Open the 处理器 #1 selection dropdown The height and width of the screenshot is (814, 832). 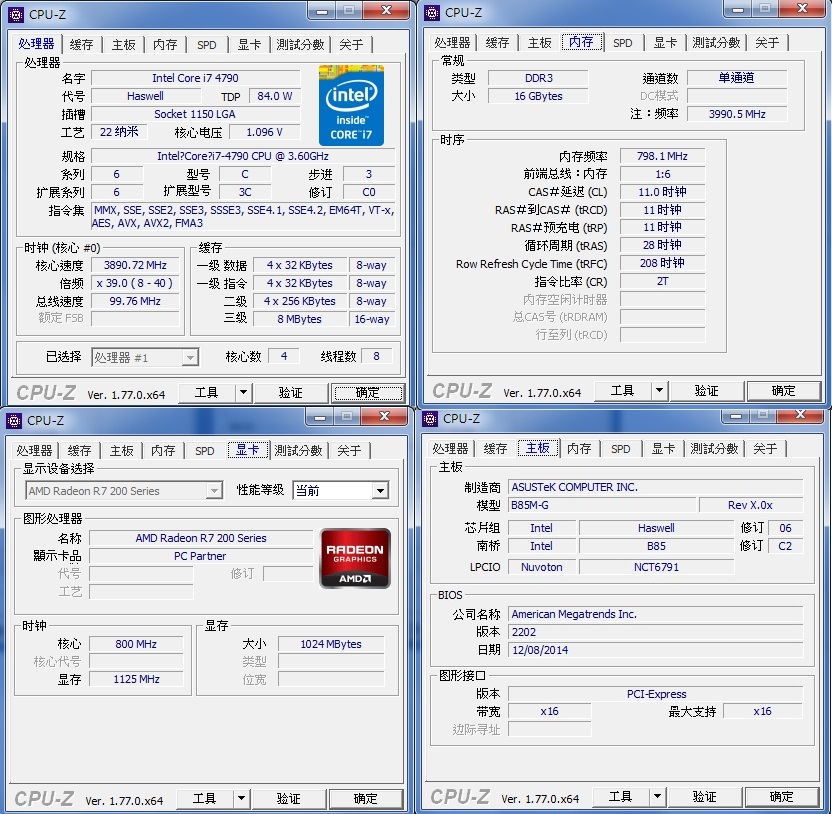click(x=145, y=357)
